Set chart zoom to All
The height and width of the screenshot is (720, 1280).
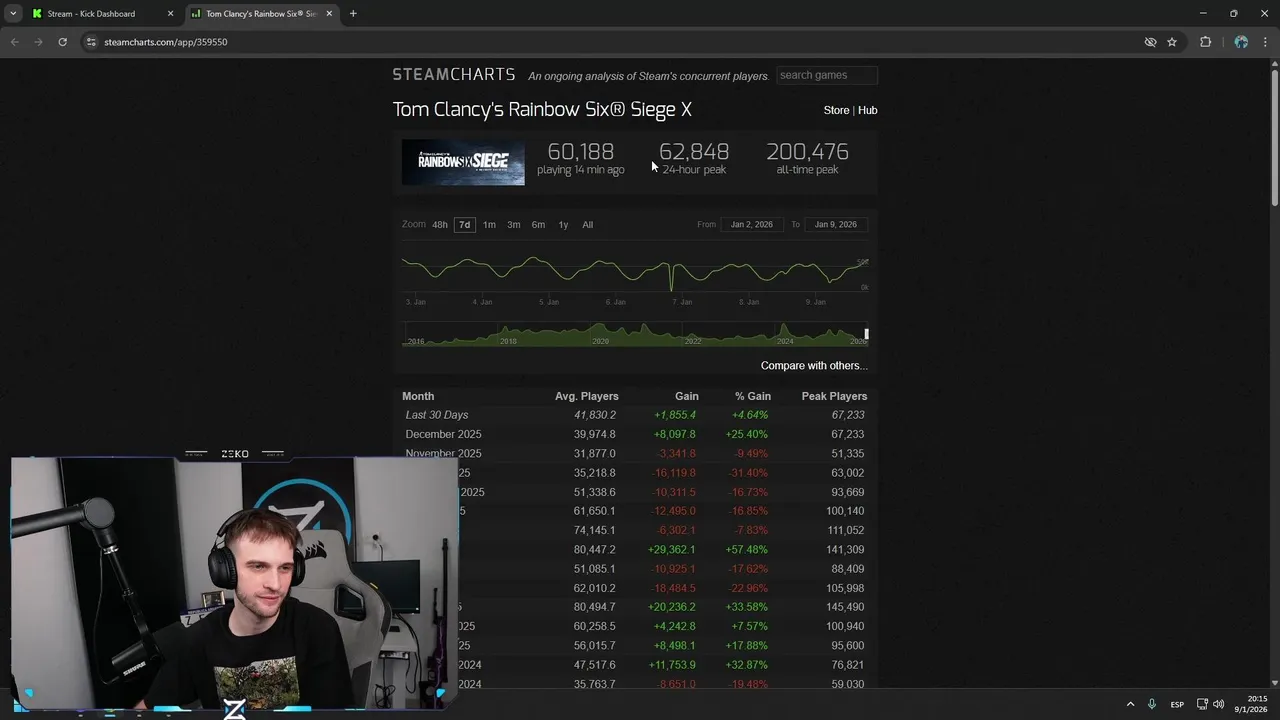587,225
